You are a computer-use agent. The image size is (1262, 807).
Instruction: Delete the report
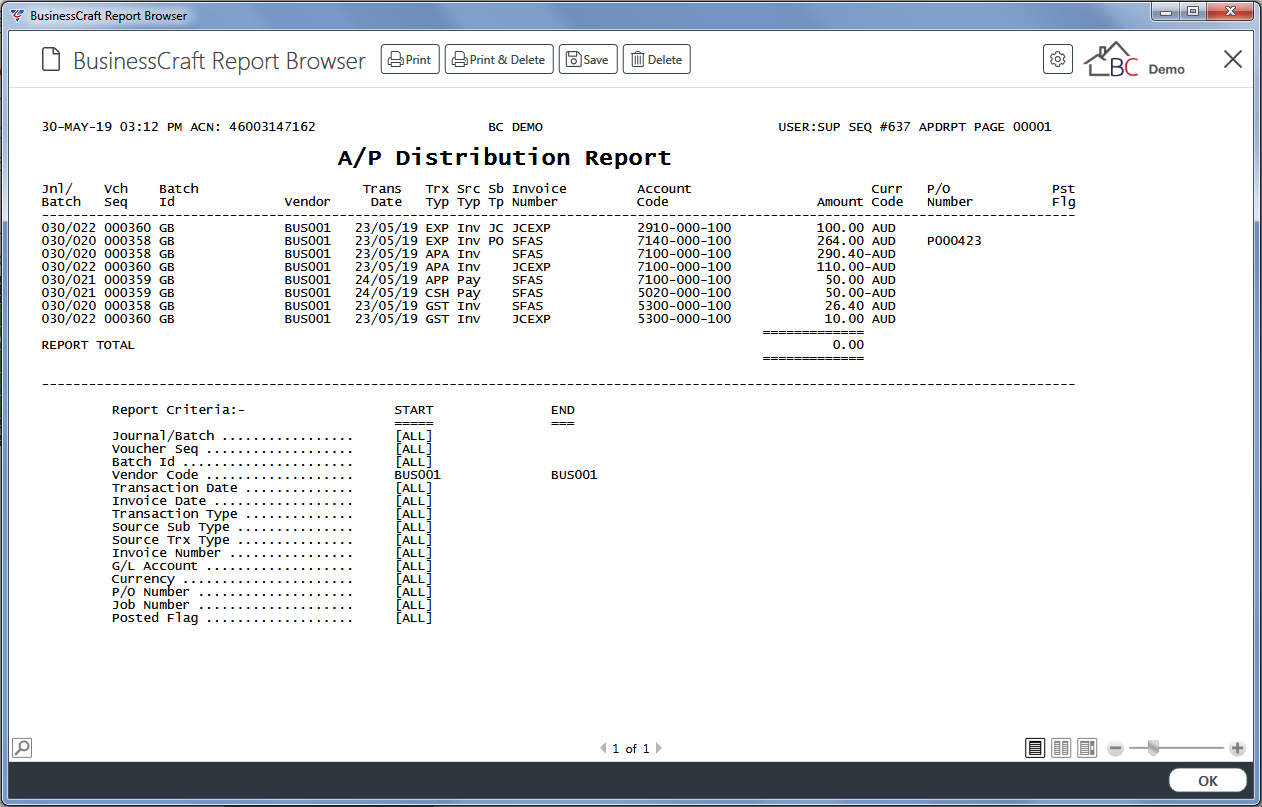coord(656,60)
